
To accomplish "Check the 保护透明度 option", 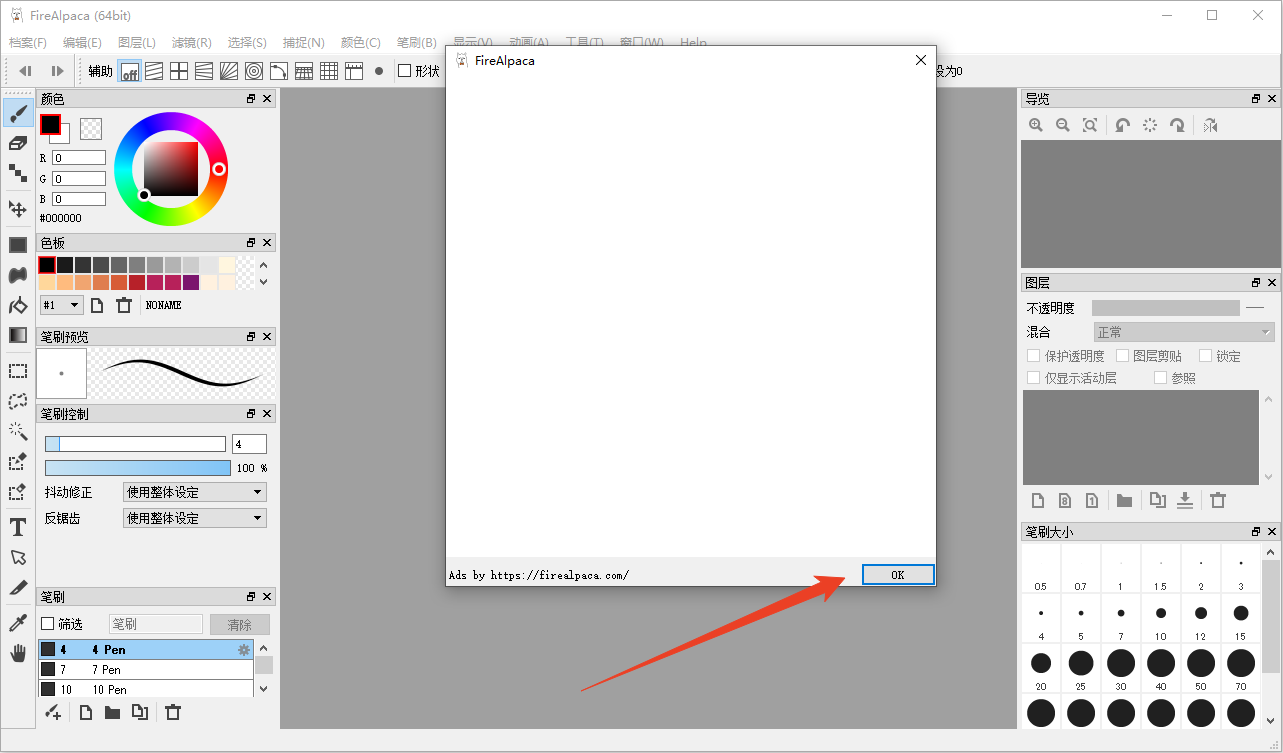I will point(1034,356).
